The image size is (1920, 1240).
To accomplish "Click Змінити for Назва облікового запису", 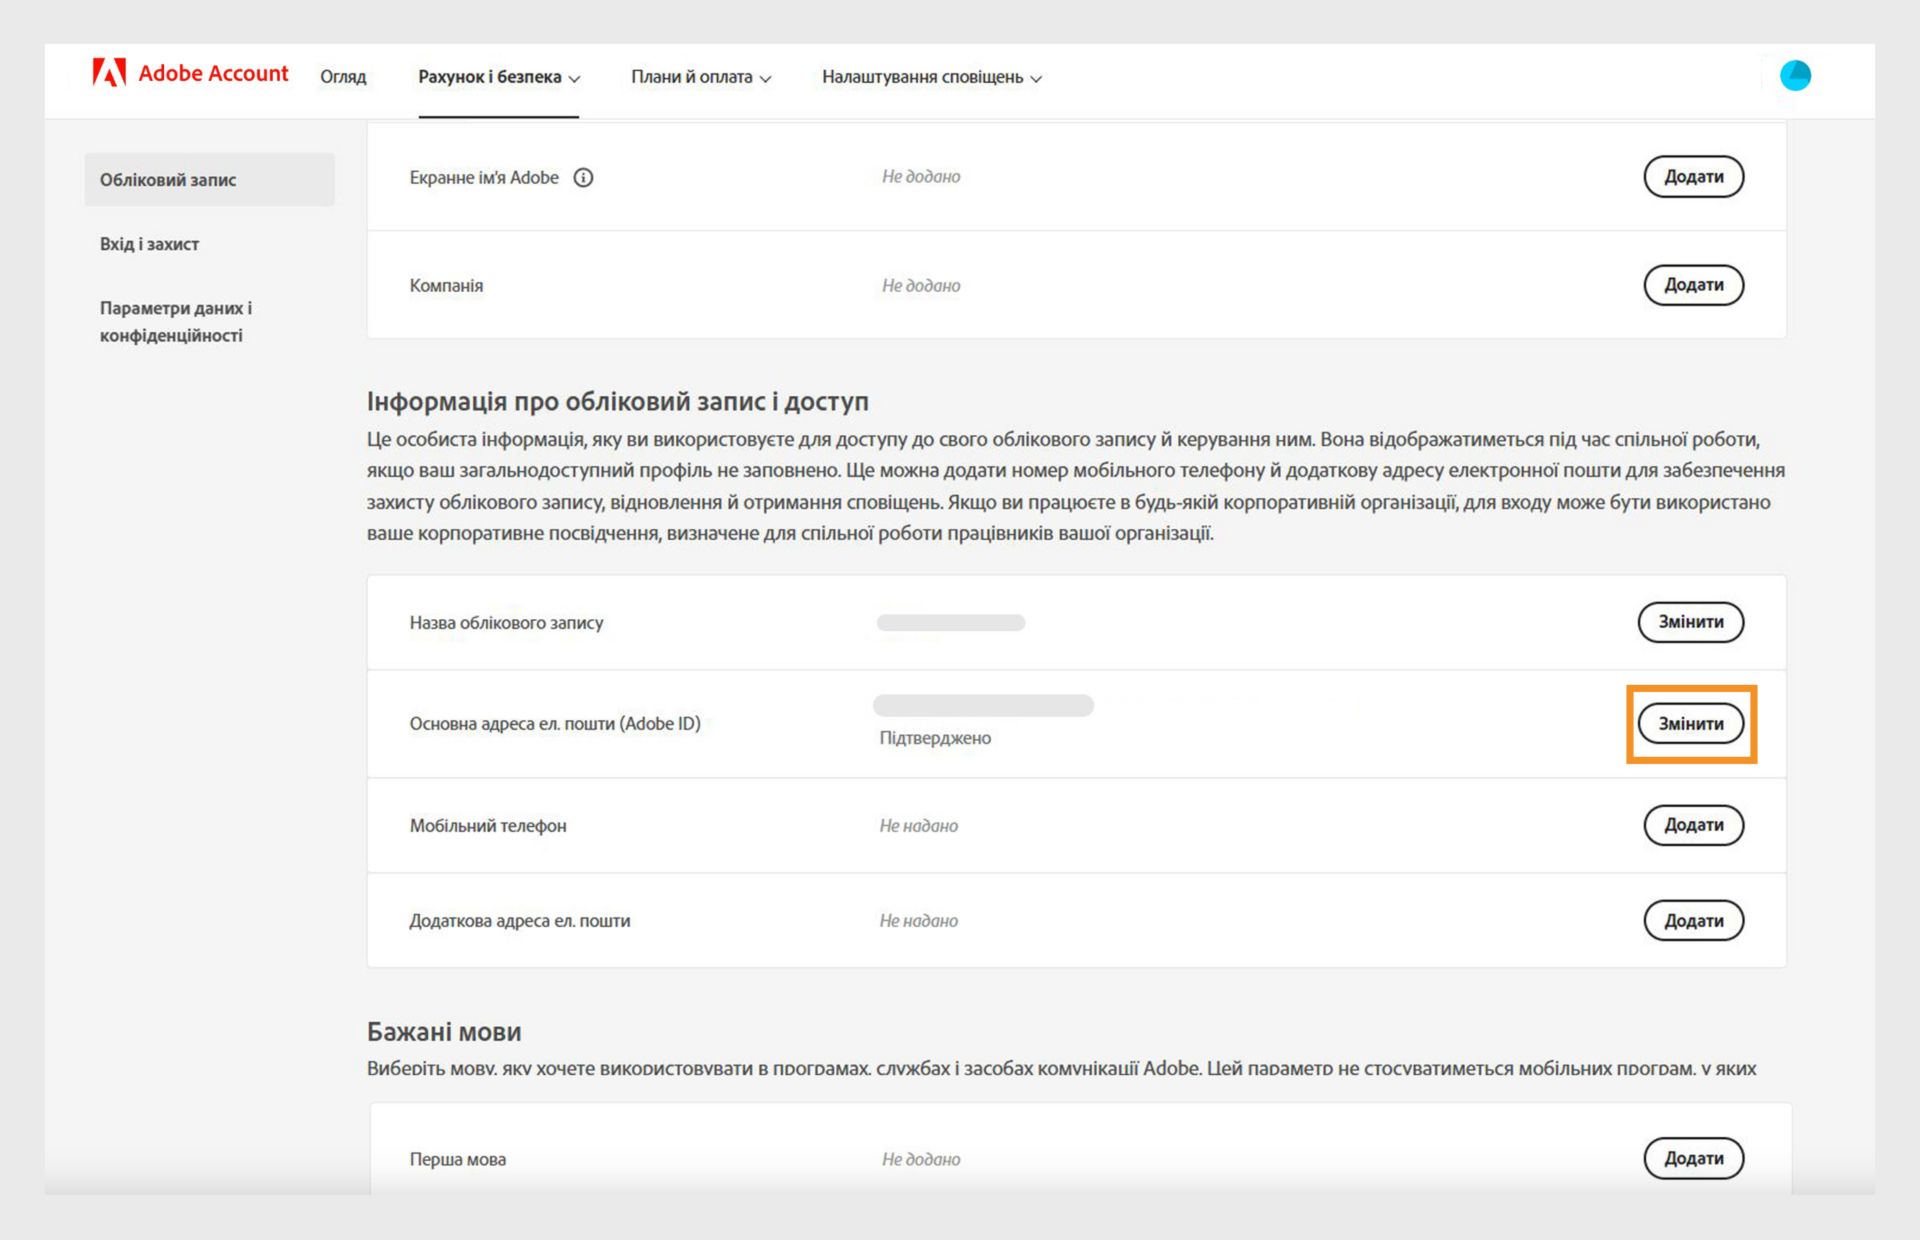I will point(1690,622).
